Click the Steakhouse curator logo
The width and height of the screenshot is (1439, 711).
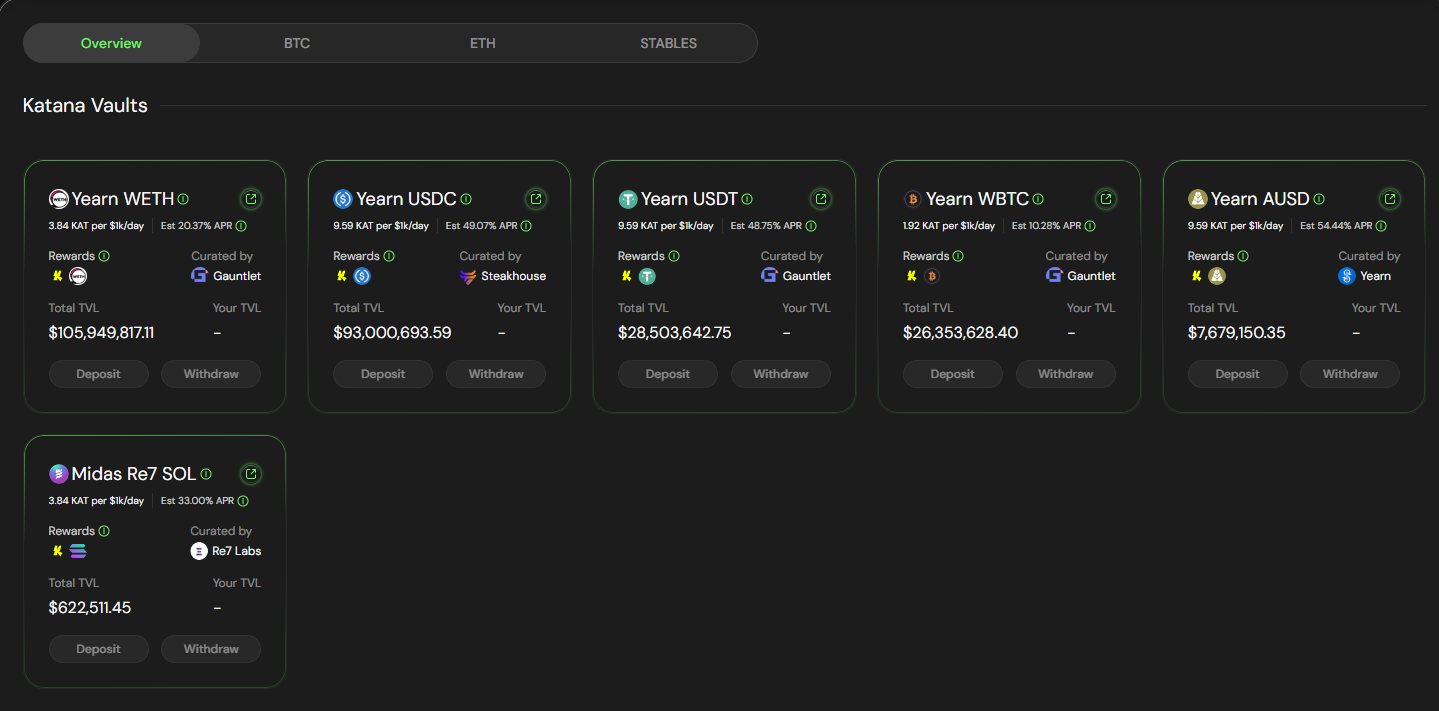(x=468, y=276)
